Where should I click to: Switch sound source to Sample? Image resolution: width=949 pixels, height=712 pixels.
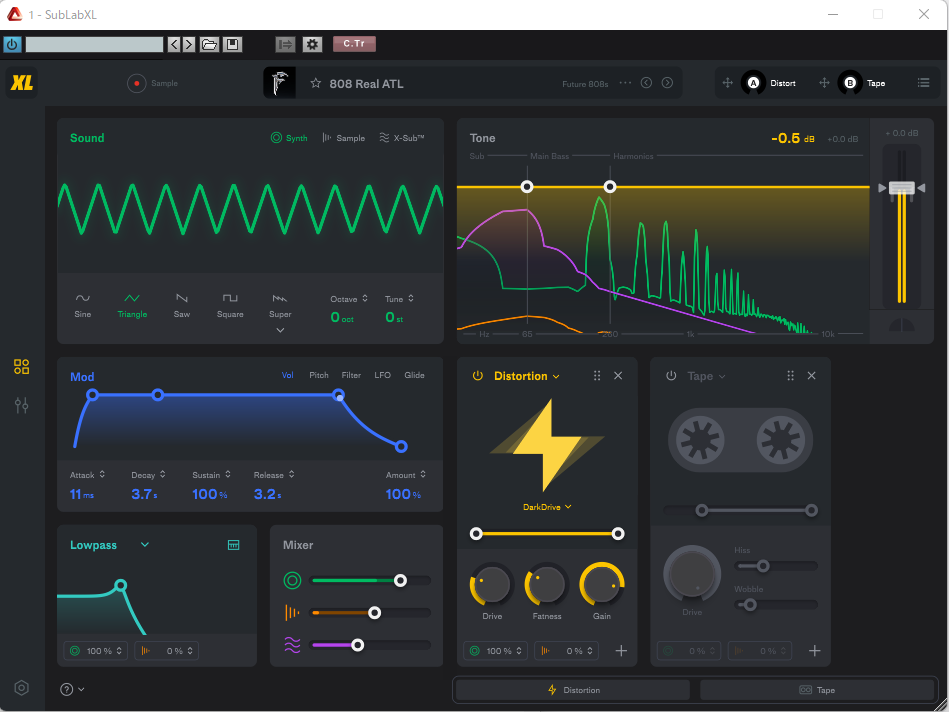coord(344,138)
